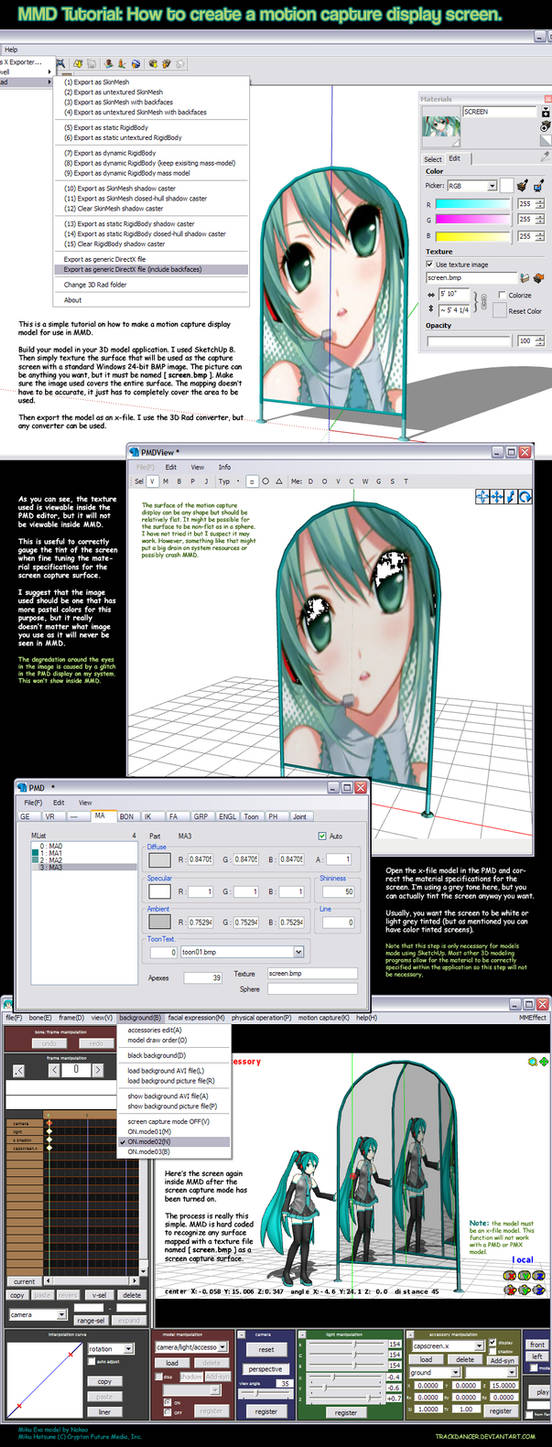The height and width of the screenshot is (1447, 552).
Task: Open the background(B) menu in MMD
Action: (140, 1017)
